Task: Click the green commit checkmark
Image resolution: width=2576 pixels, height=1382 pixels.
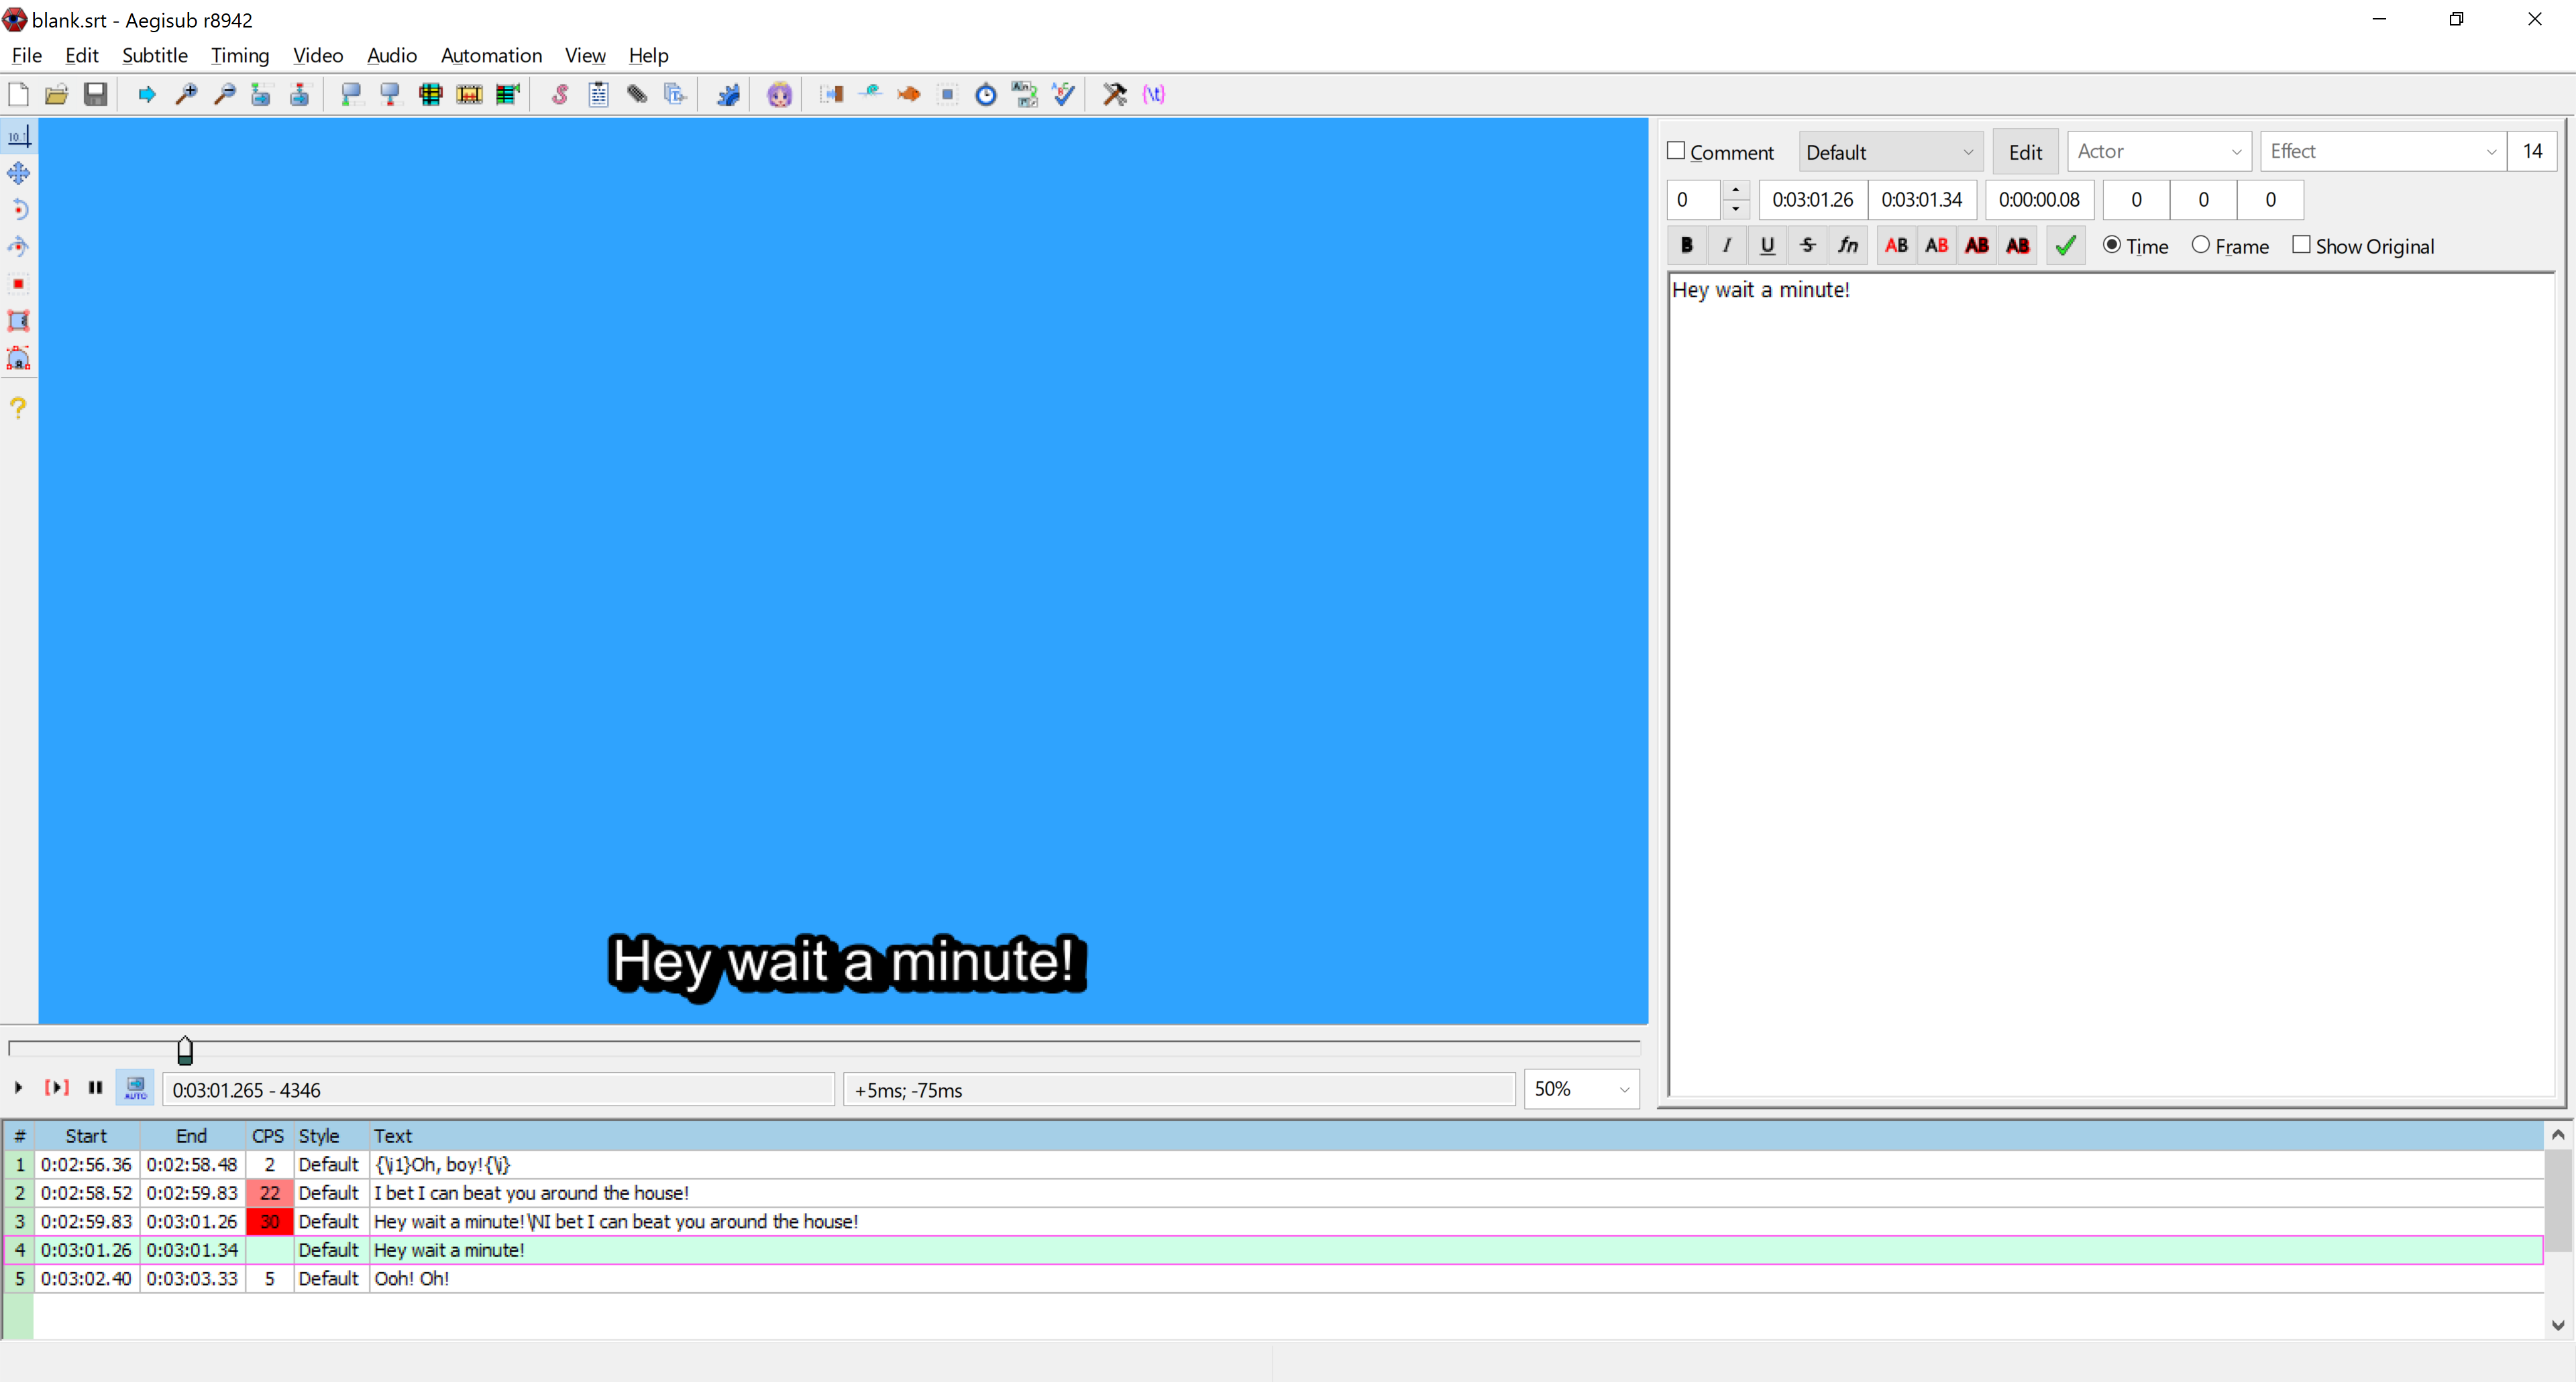Action: tap(2065, 246)
